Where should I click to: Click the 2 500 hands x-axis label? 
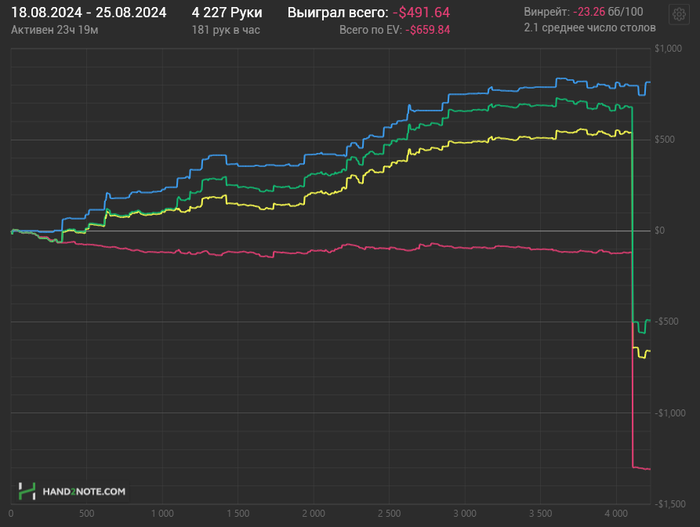(389, 514)
